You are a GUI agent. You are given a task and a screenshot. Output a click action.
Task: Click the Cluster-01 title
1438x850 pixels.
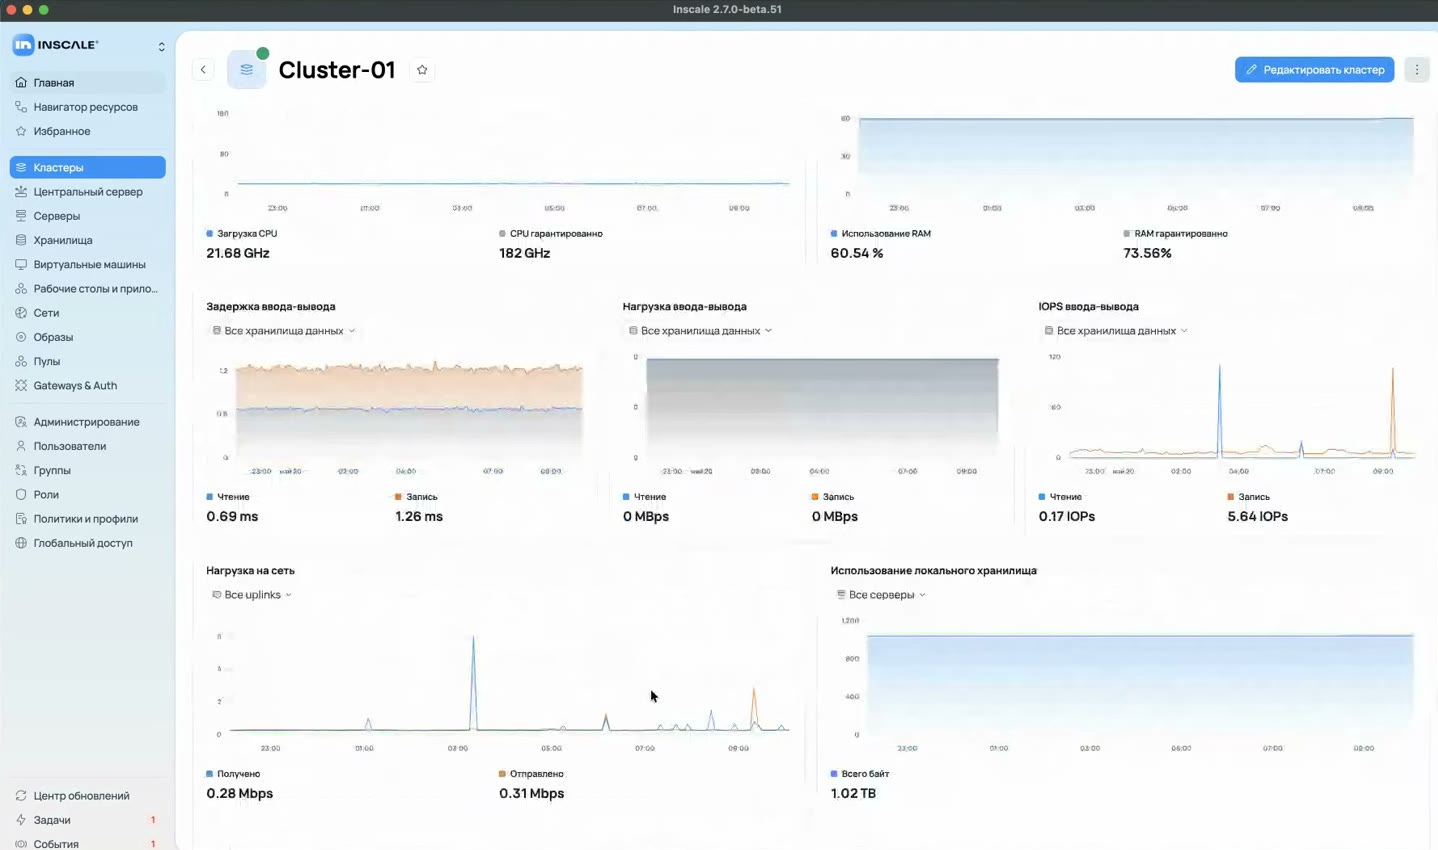point(337,70)
